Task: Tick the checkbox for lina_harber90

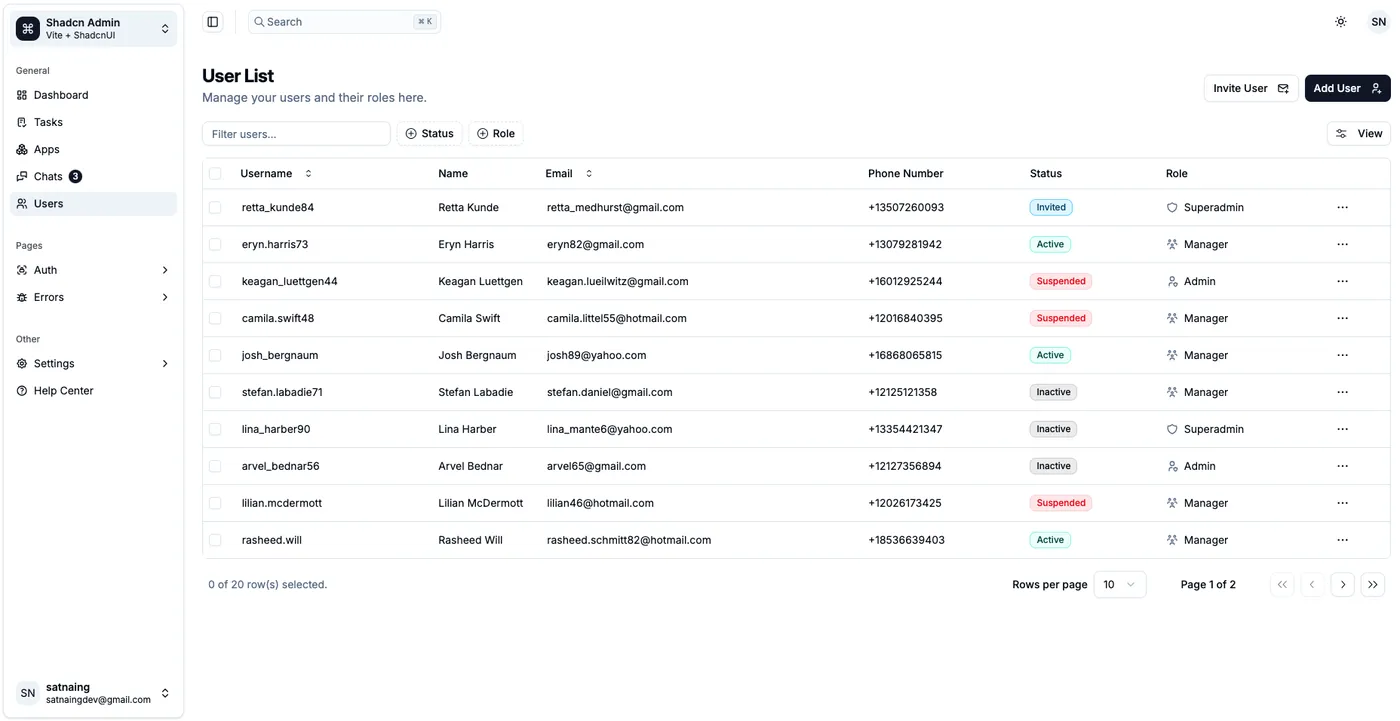Action: pyautogui.click(x=215, y=429)
